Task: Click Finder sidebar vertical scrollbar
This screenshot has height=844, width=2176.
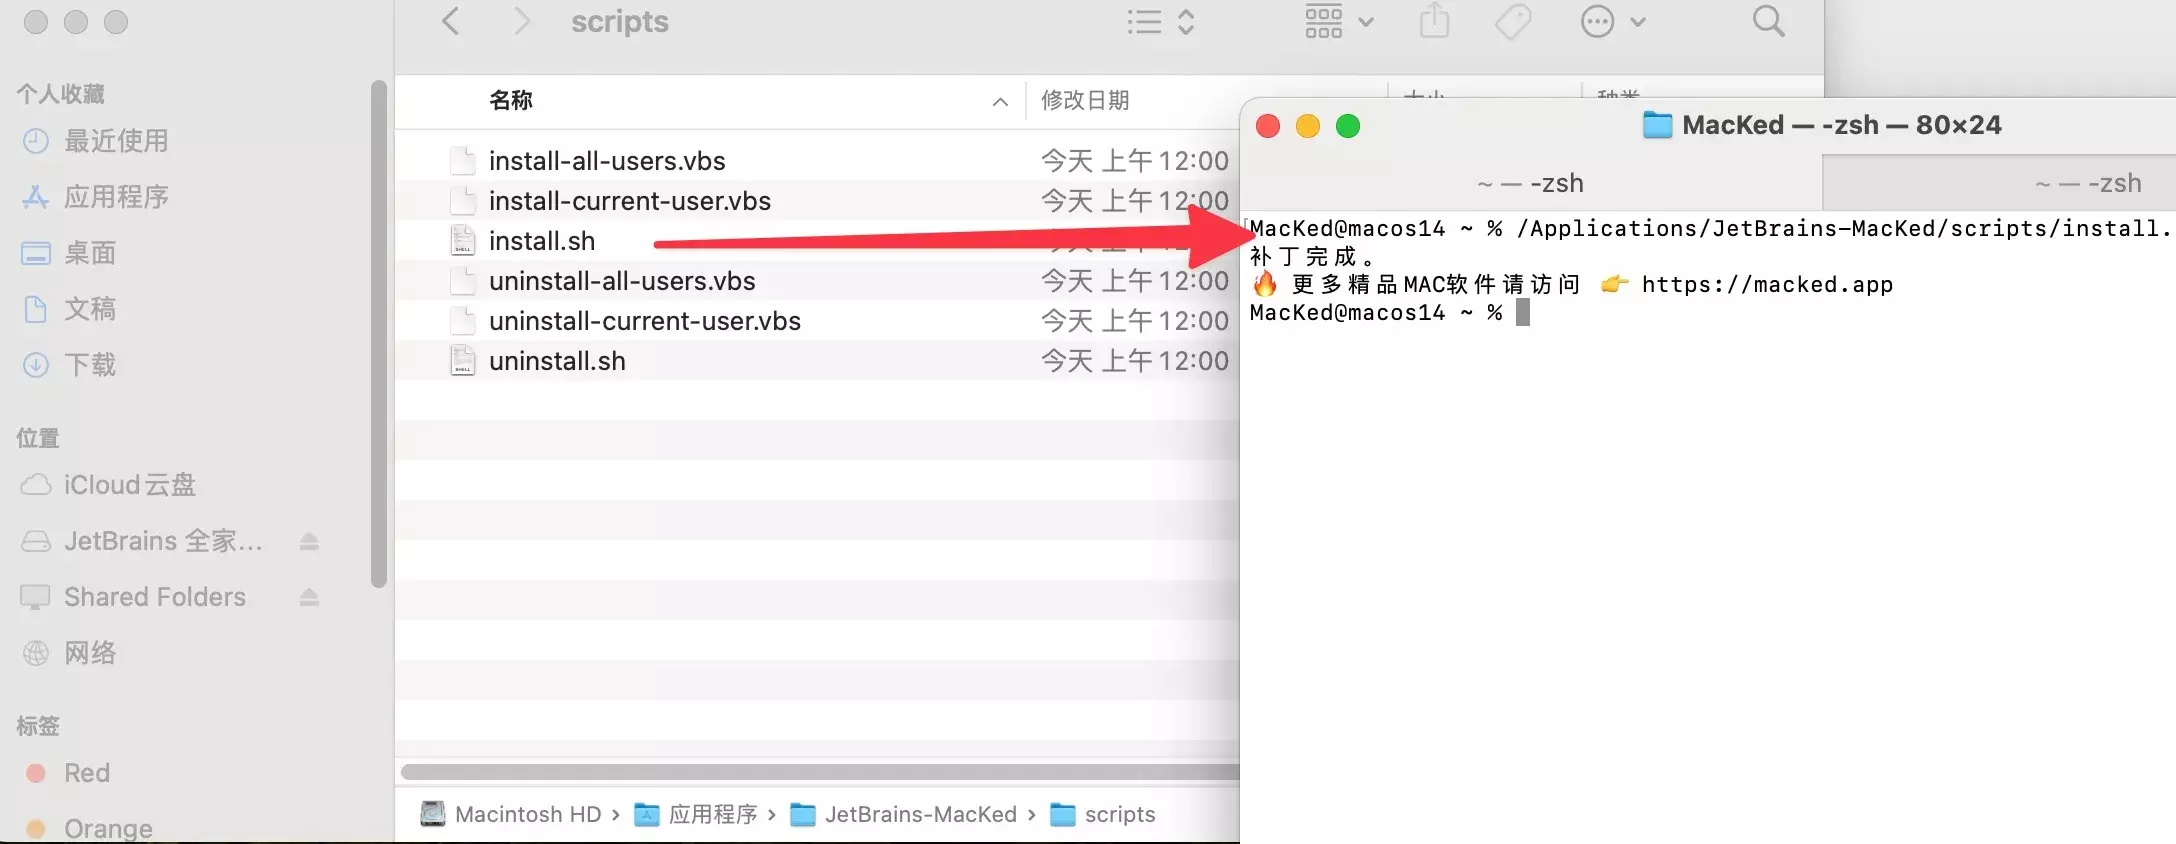Action: pyautogui.click(x=378, y=334)
